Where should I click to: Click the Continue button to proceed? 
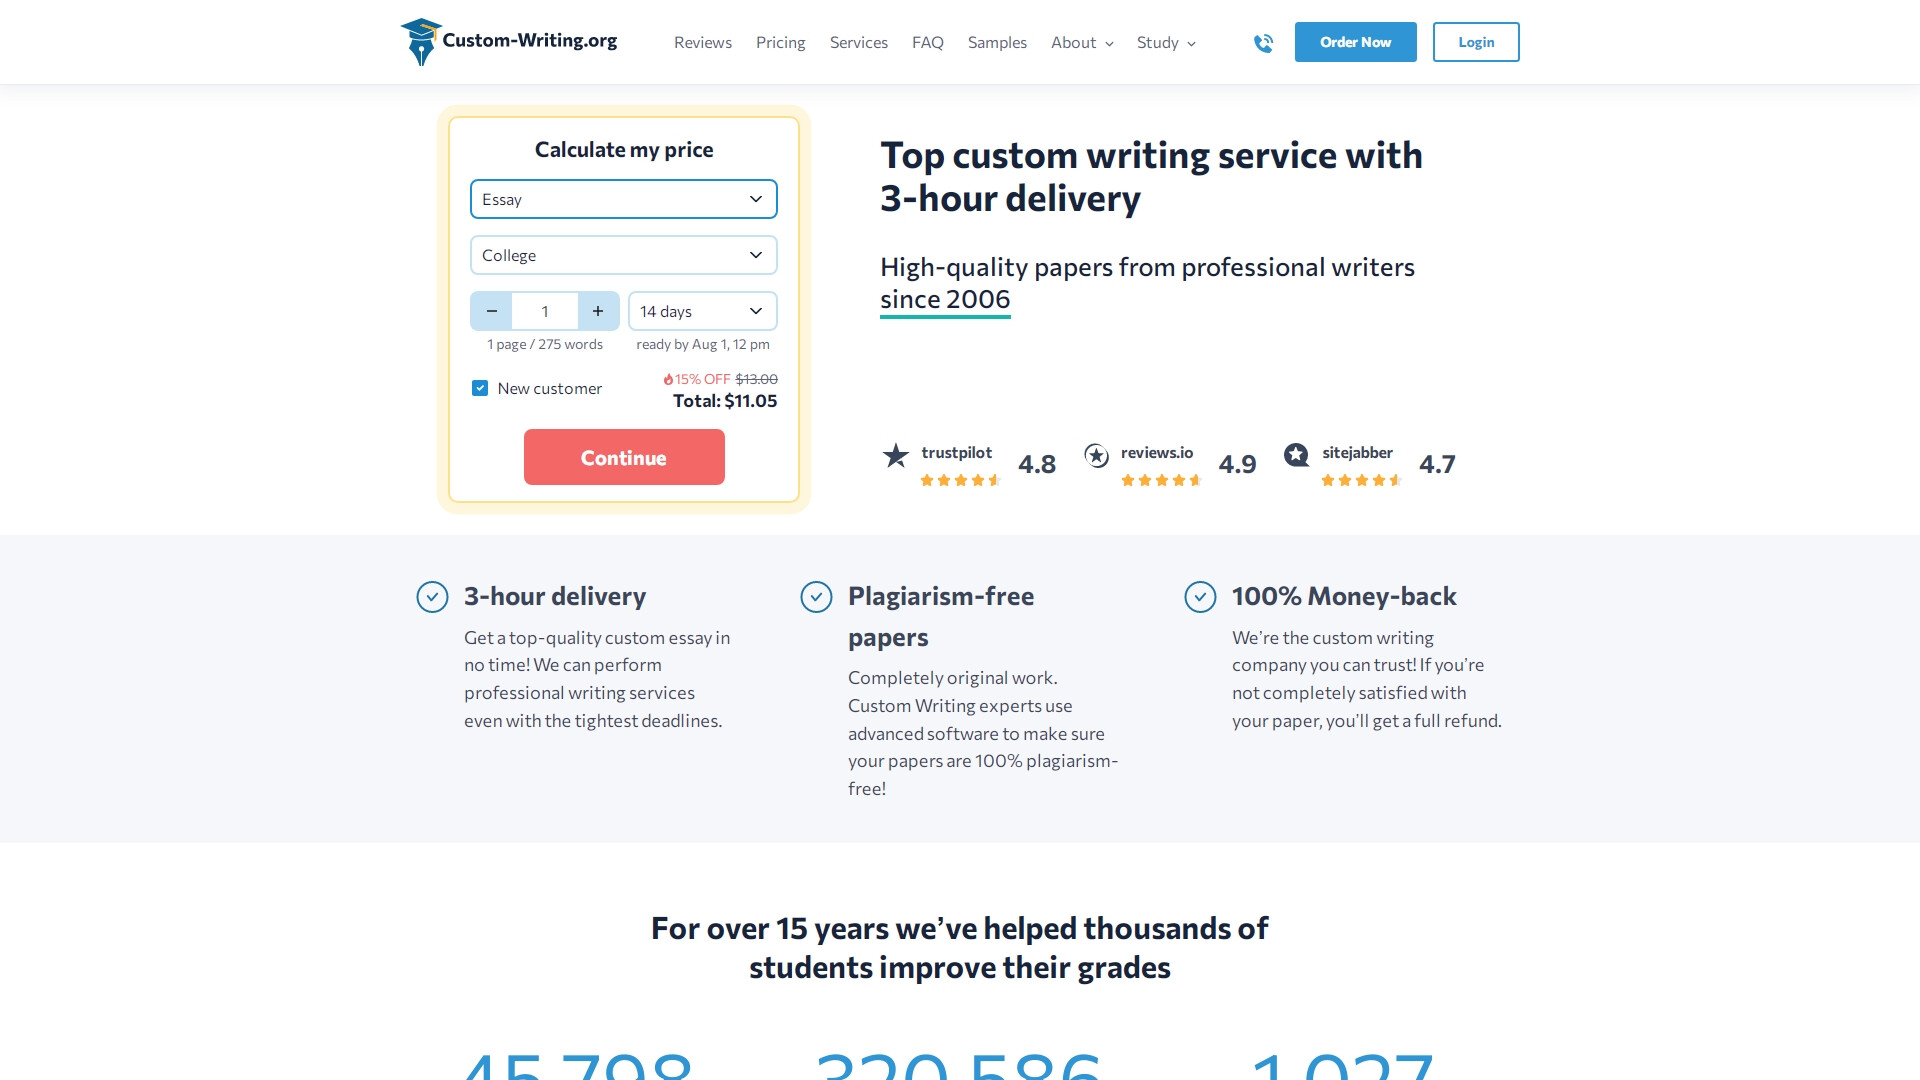[x=624, y=456]
